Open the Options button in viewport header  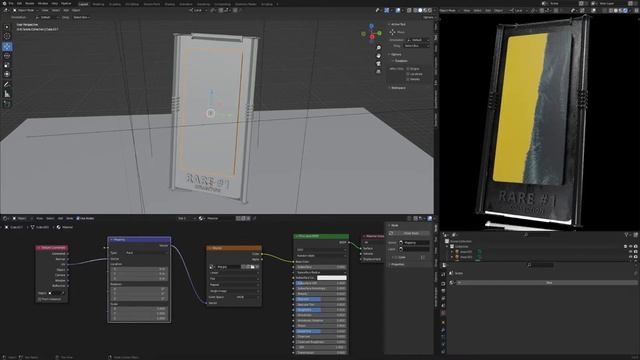[428, 18]
